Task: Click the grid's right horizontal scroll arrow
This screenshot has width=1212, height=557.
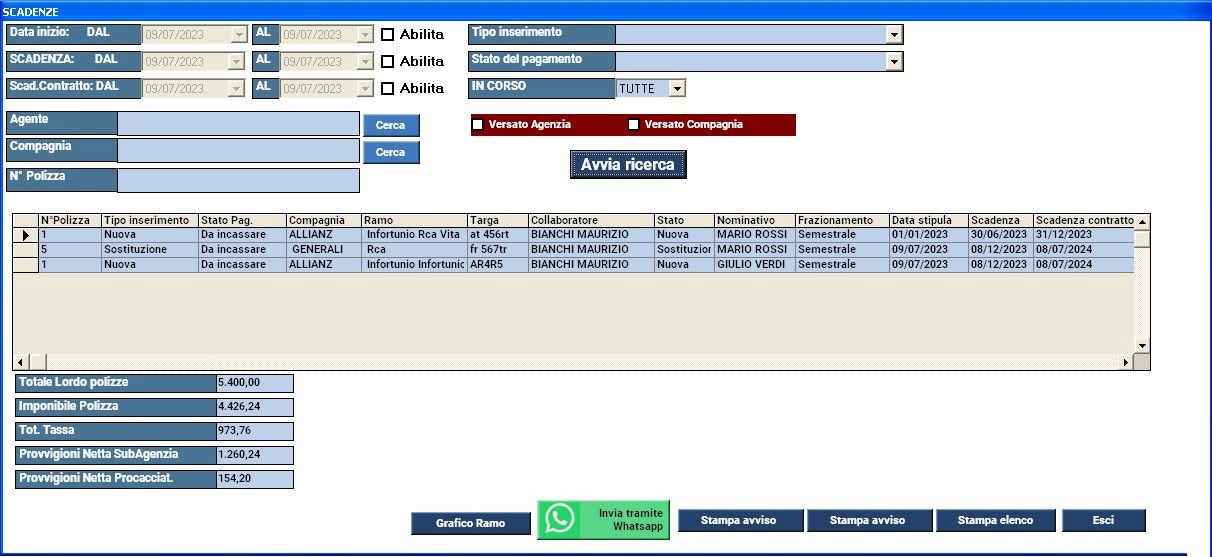Action: click(1125, 361)
